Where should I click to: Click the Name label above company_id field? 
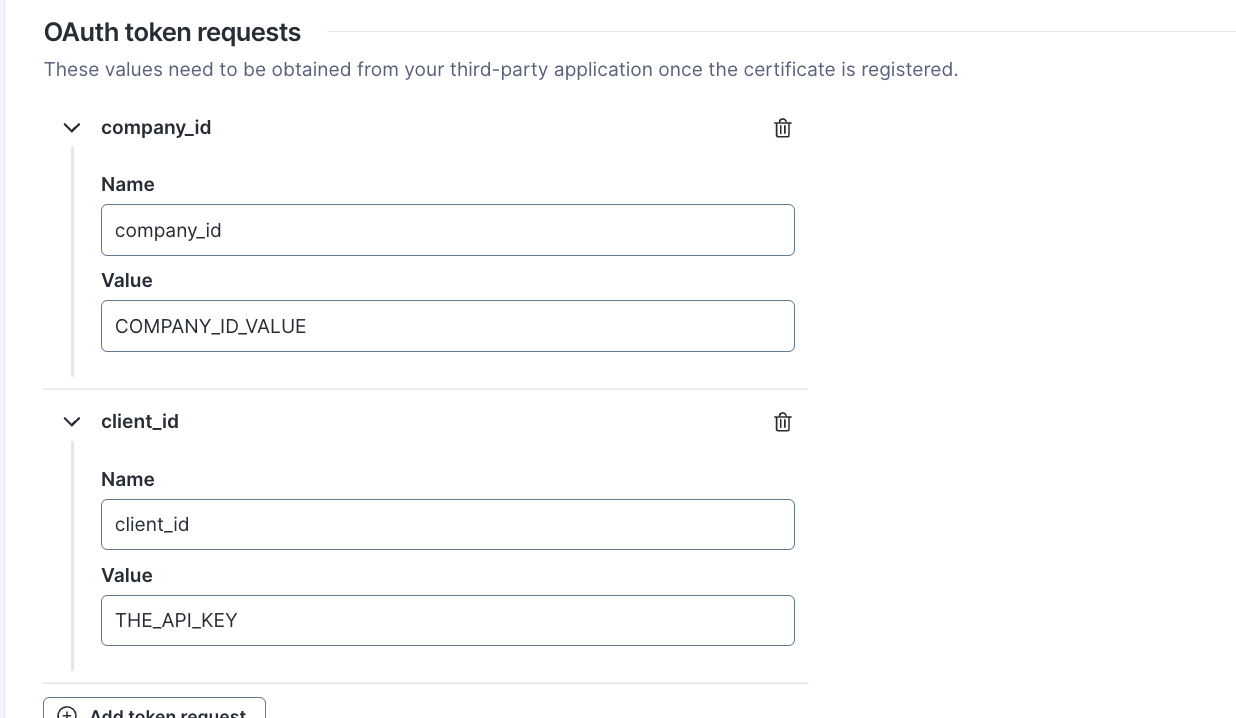tap(128, 185)
